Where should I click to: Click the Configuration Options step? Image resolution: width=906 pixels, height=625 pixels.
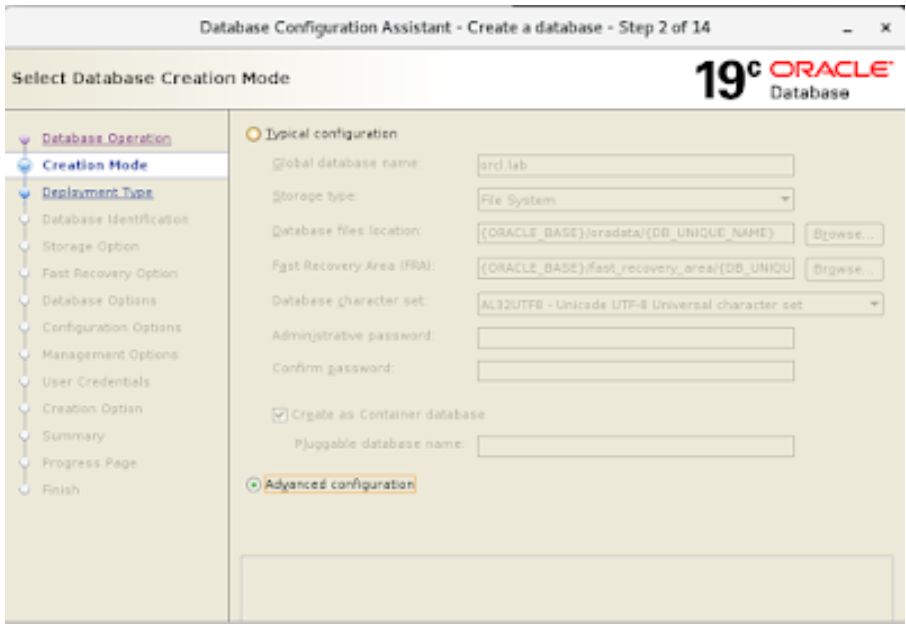[112, 328]
